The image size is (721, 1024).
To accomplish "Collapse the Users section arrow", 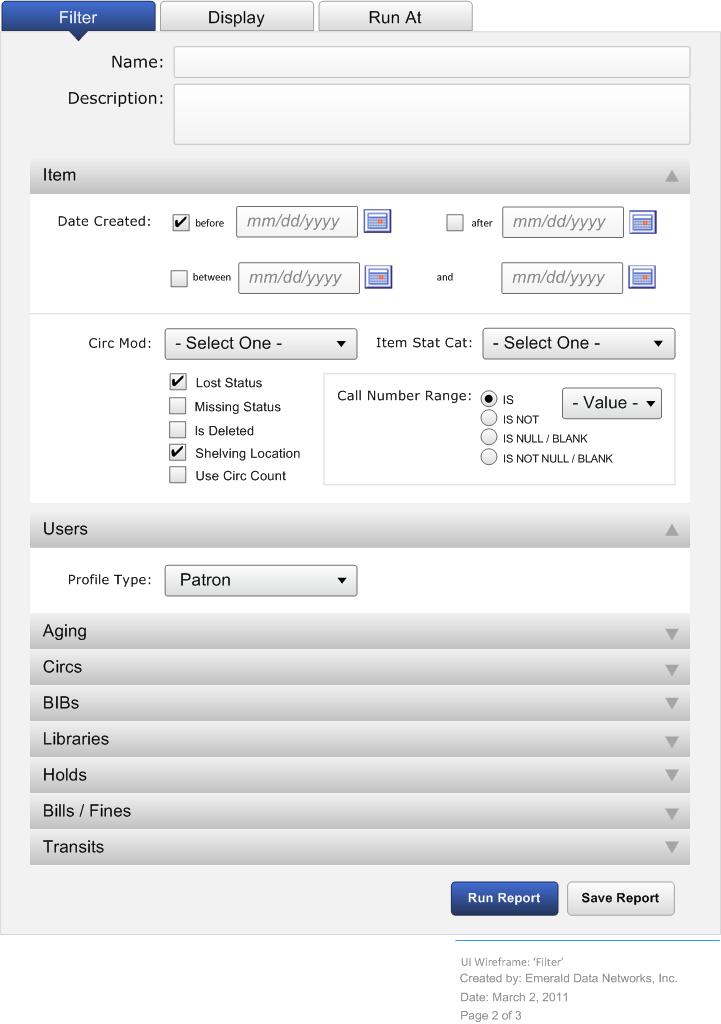I will pyautogui.click(x=672, y=530).
